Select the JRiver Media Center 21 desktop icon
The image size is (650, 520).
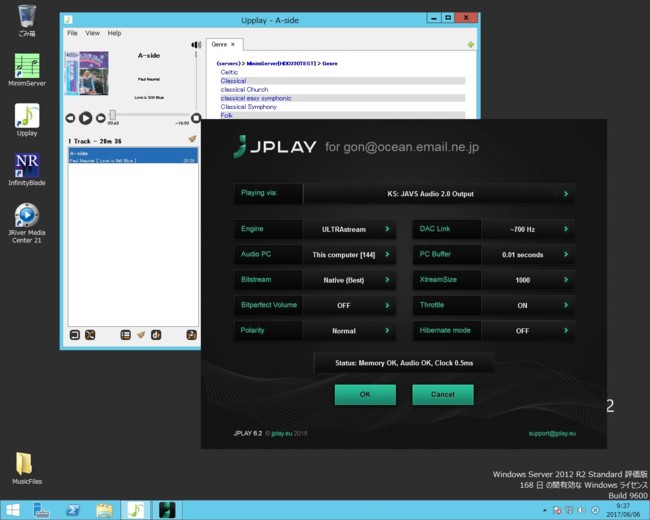point(27,223)
